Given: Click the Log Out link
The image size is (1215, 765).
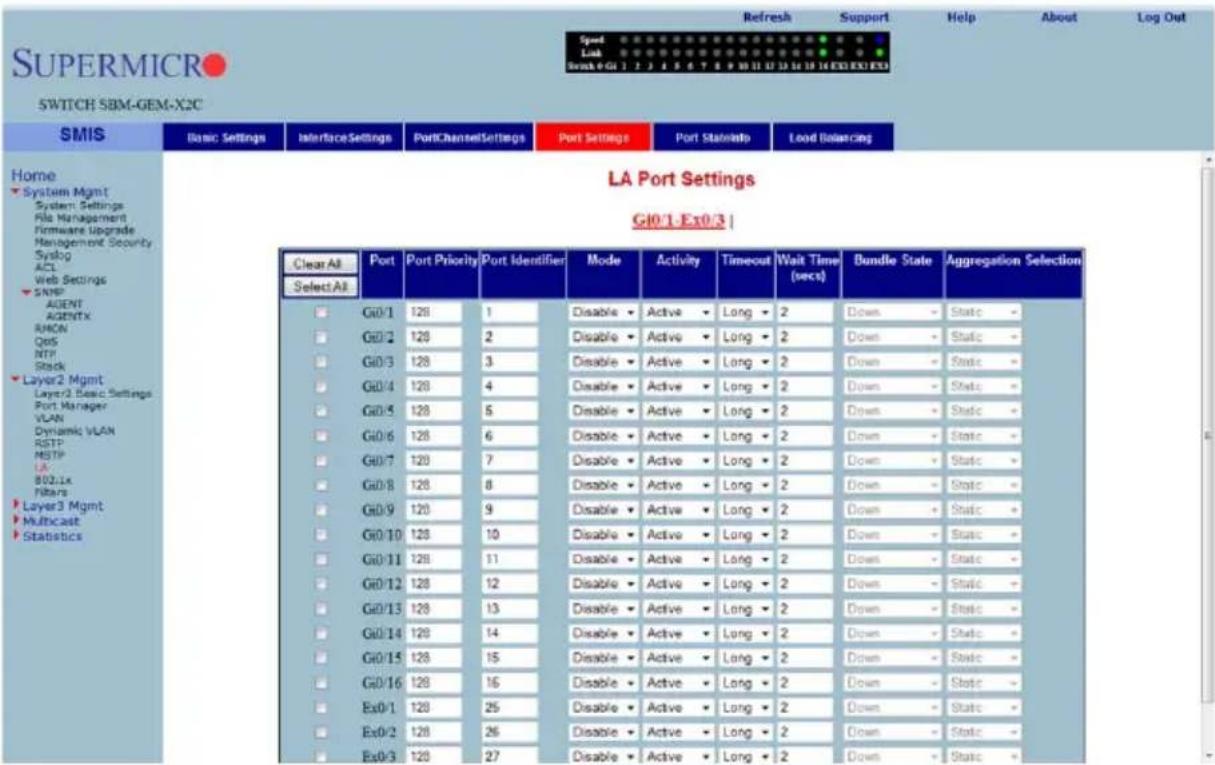Looking at the screenshot, I should click(x=1160, y=17).
